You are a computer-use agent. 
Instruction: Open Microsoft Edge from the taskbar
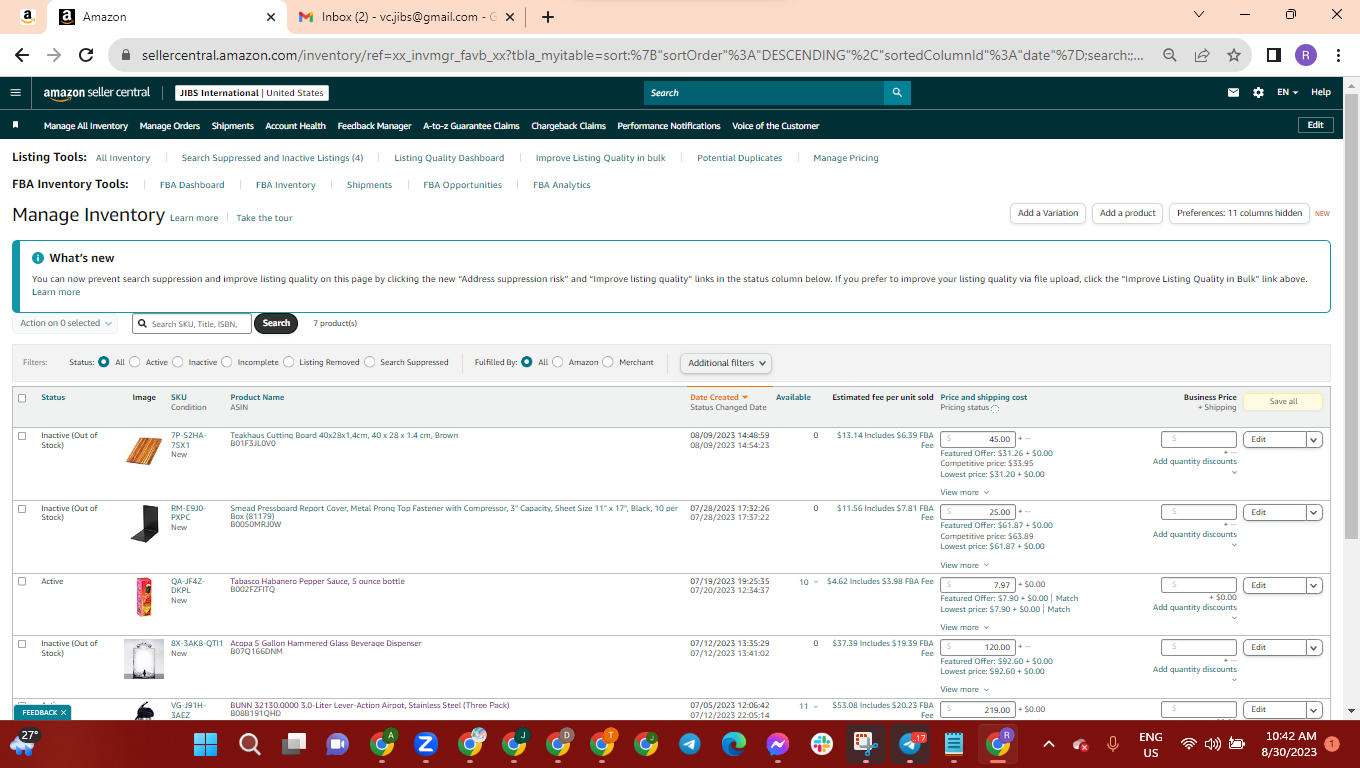tap(733, 744)
